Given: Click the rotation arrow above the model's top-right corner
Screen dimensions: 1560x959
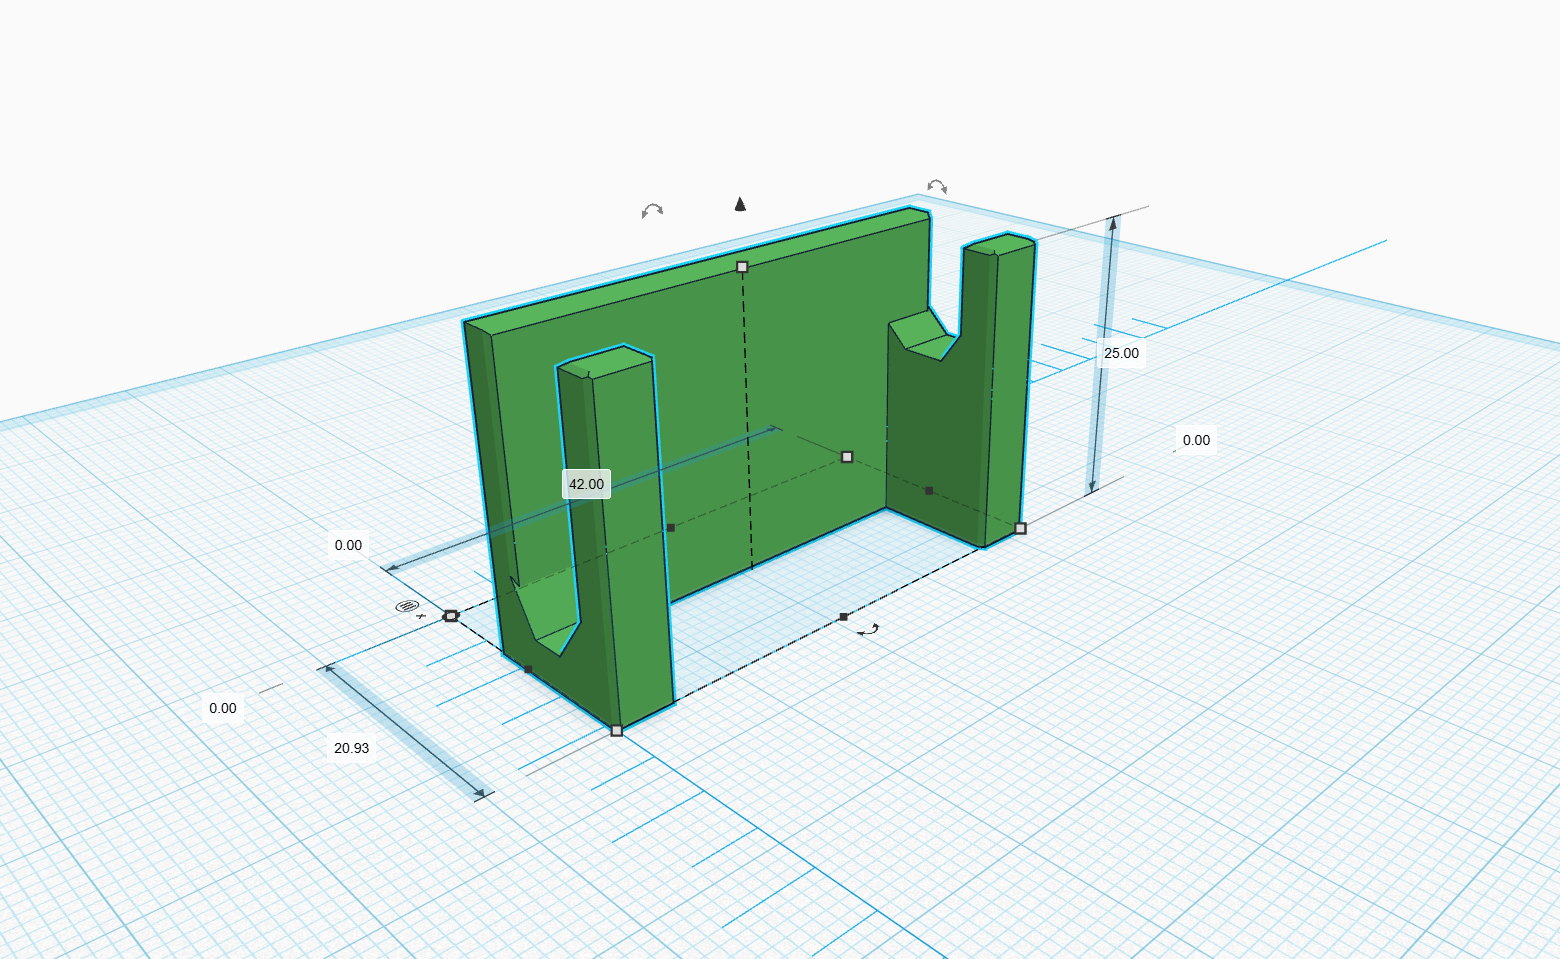Looking at the screenshot, I should click(x=937, y=186).
